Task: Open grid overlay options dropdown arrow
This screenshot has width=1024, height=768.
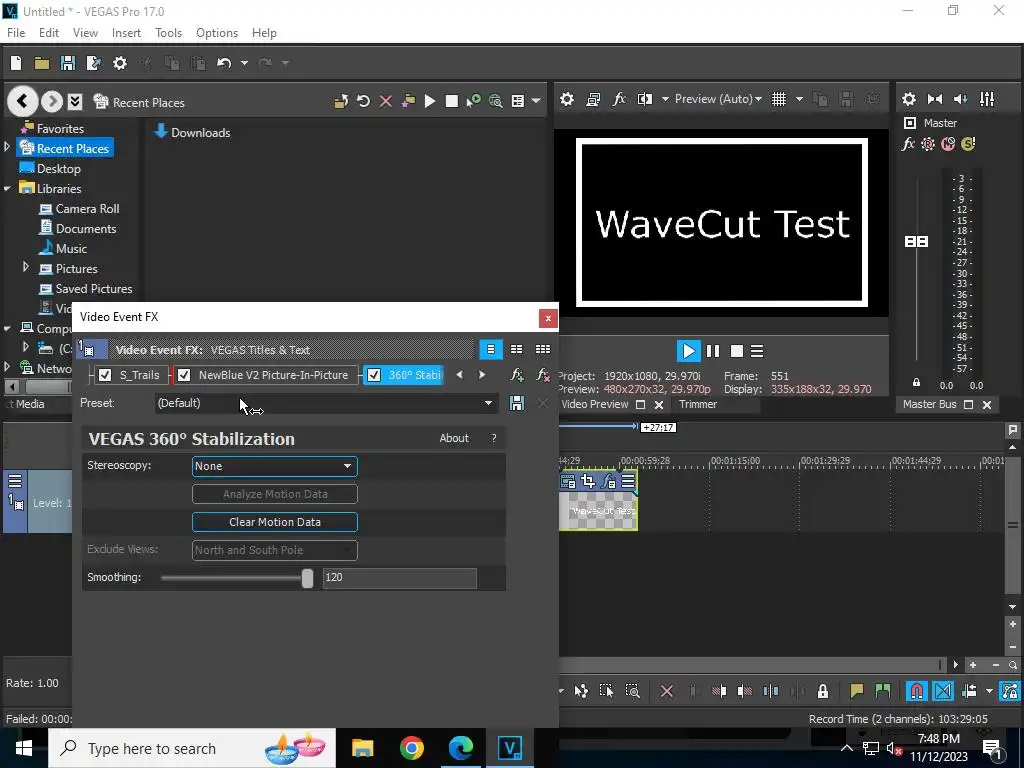Action: [799, 99]
